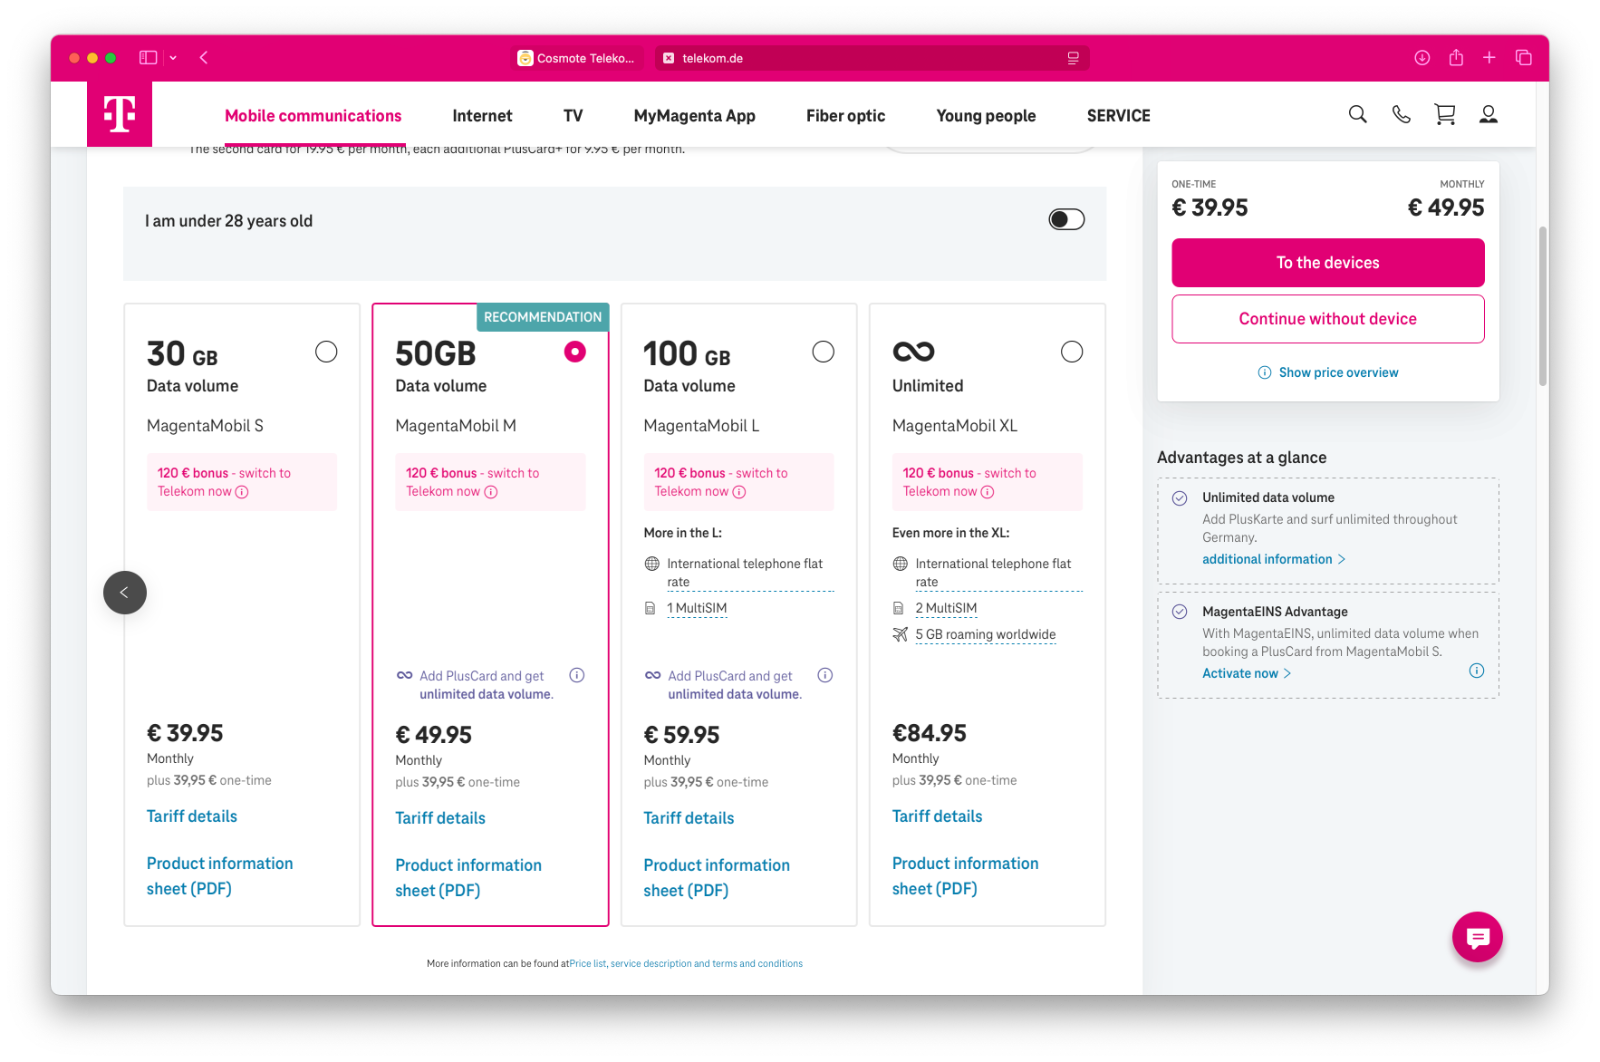
Task: Click the 100 GB data volume heading
Action: (x=687, y=354)
